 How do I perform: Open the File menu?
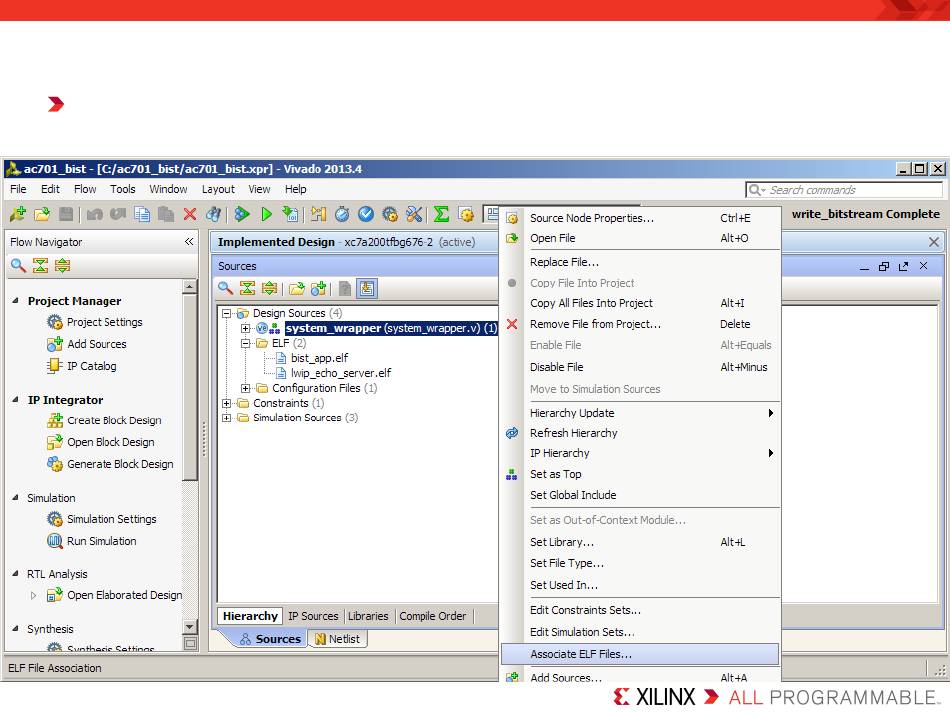point(18,189)
